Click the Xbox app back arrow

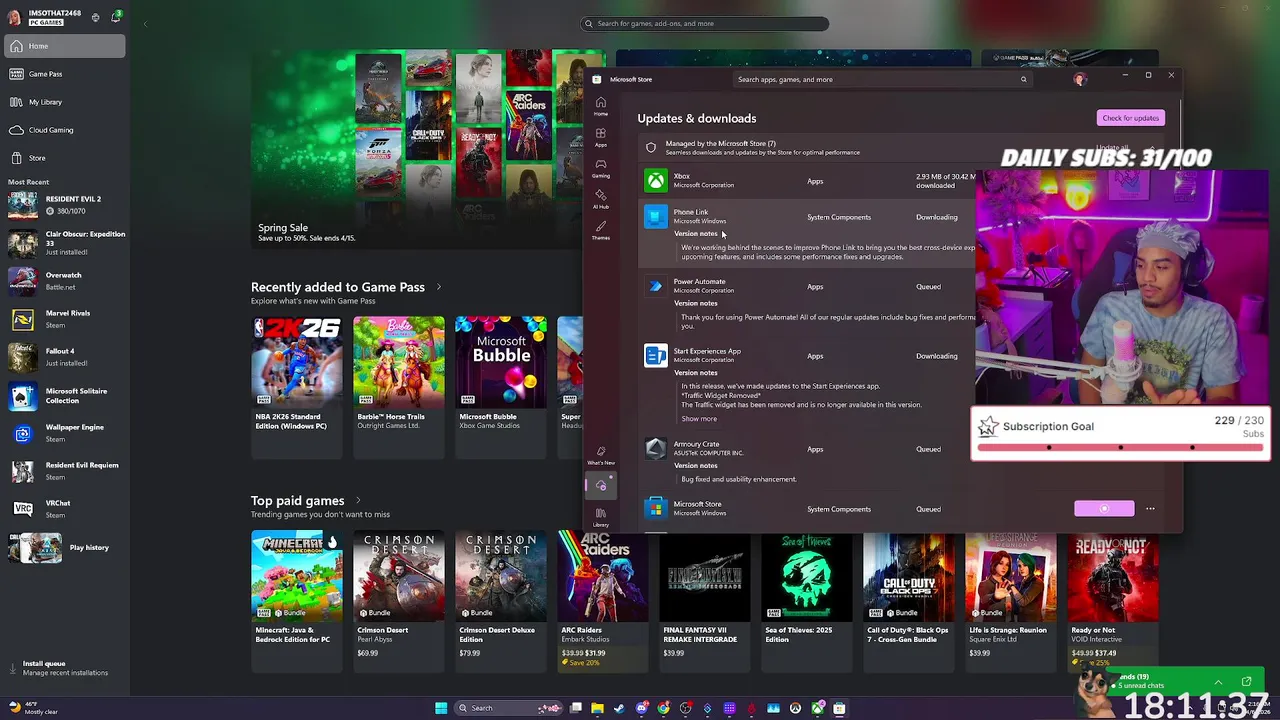point(145,24)
